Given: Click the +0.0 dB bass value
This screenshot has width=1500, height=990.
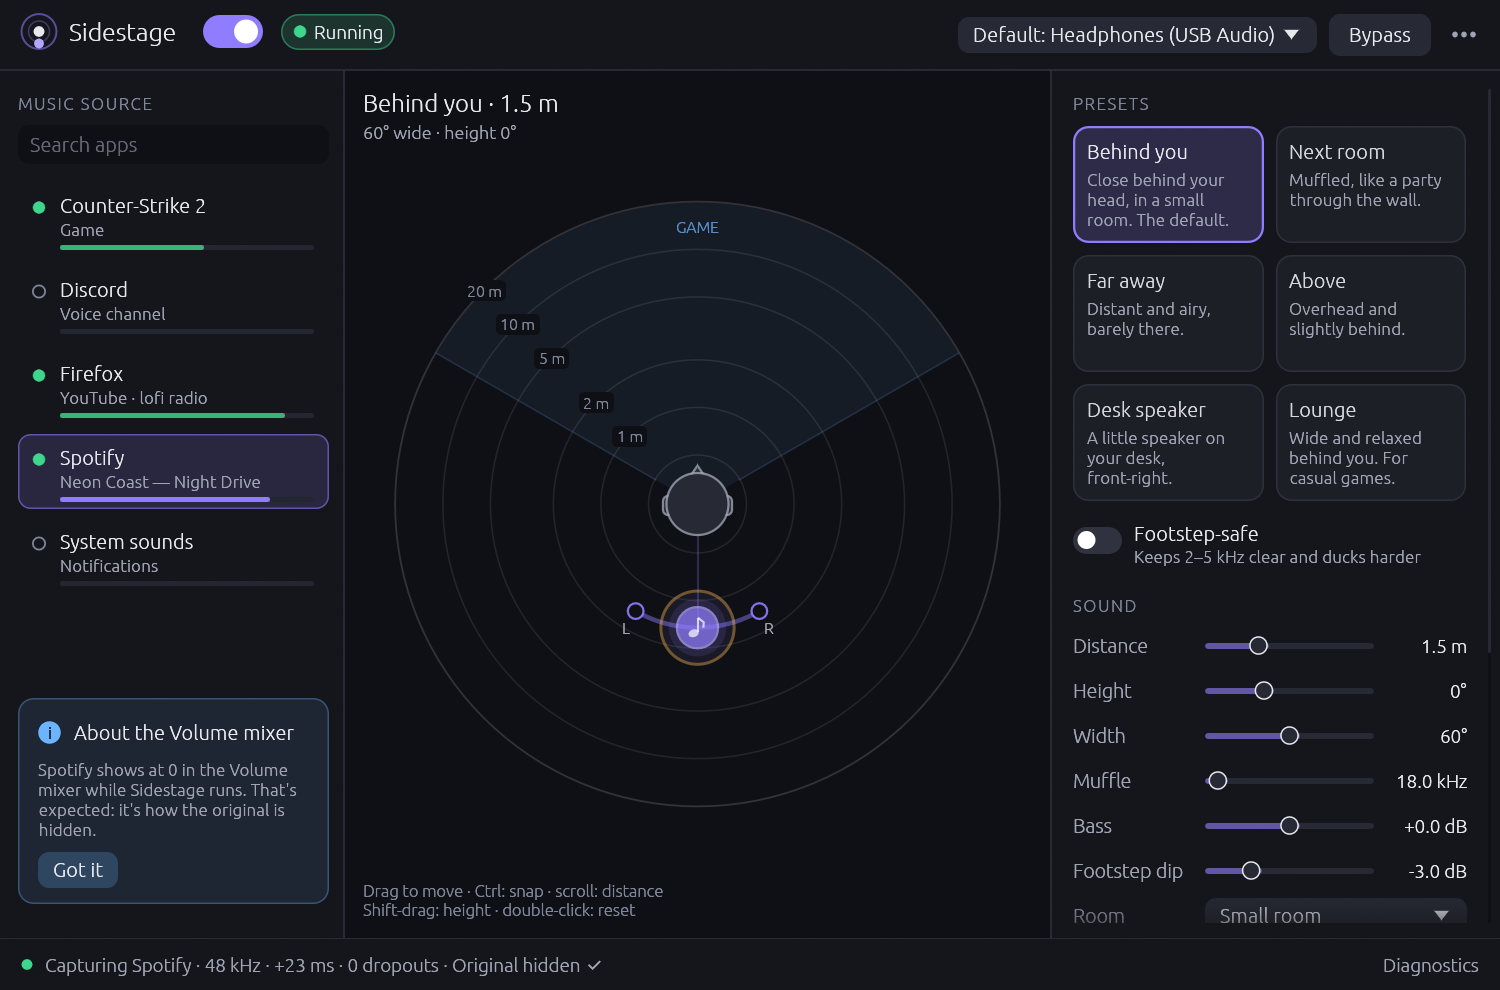Looking at the screenshot, I should coord(1435,827).
